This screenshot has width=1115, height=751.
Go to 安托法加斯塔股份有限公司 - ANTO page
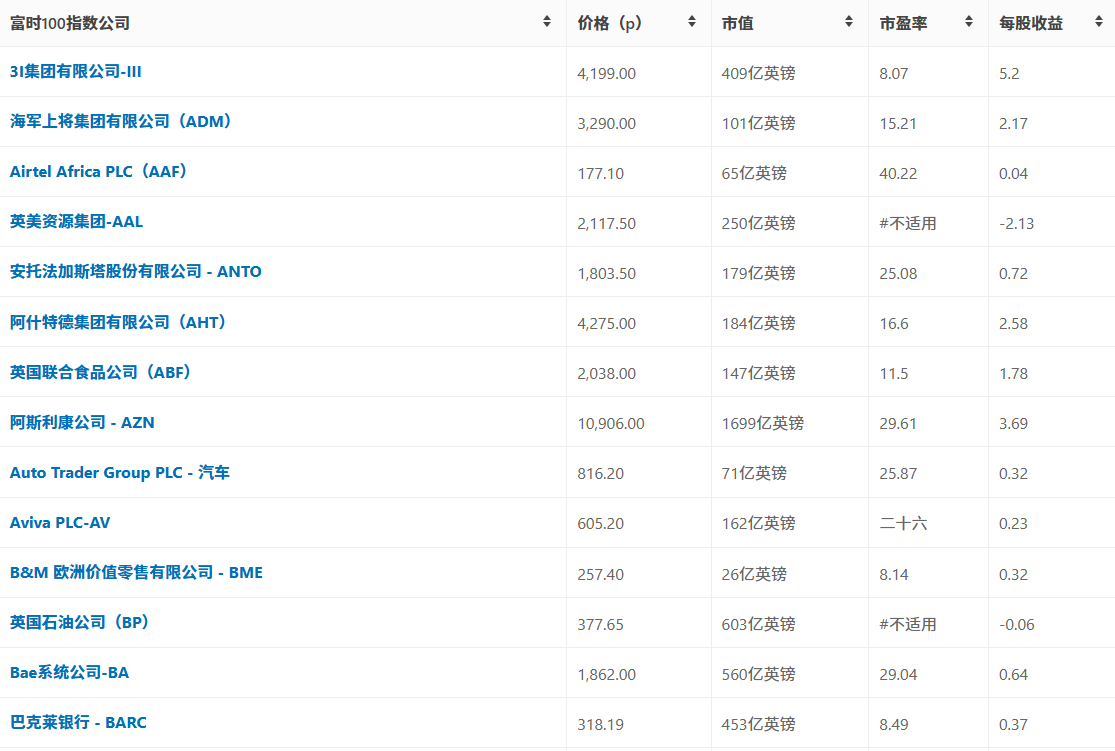[136, 272]
